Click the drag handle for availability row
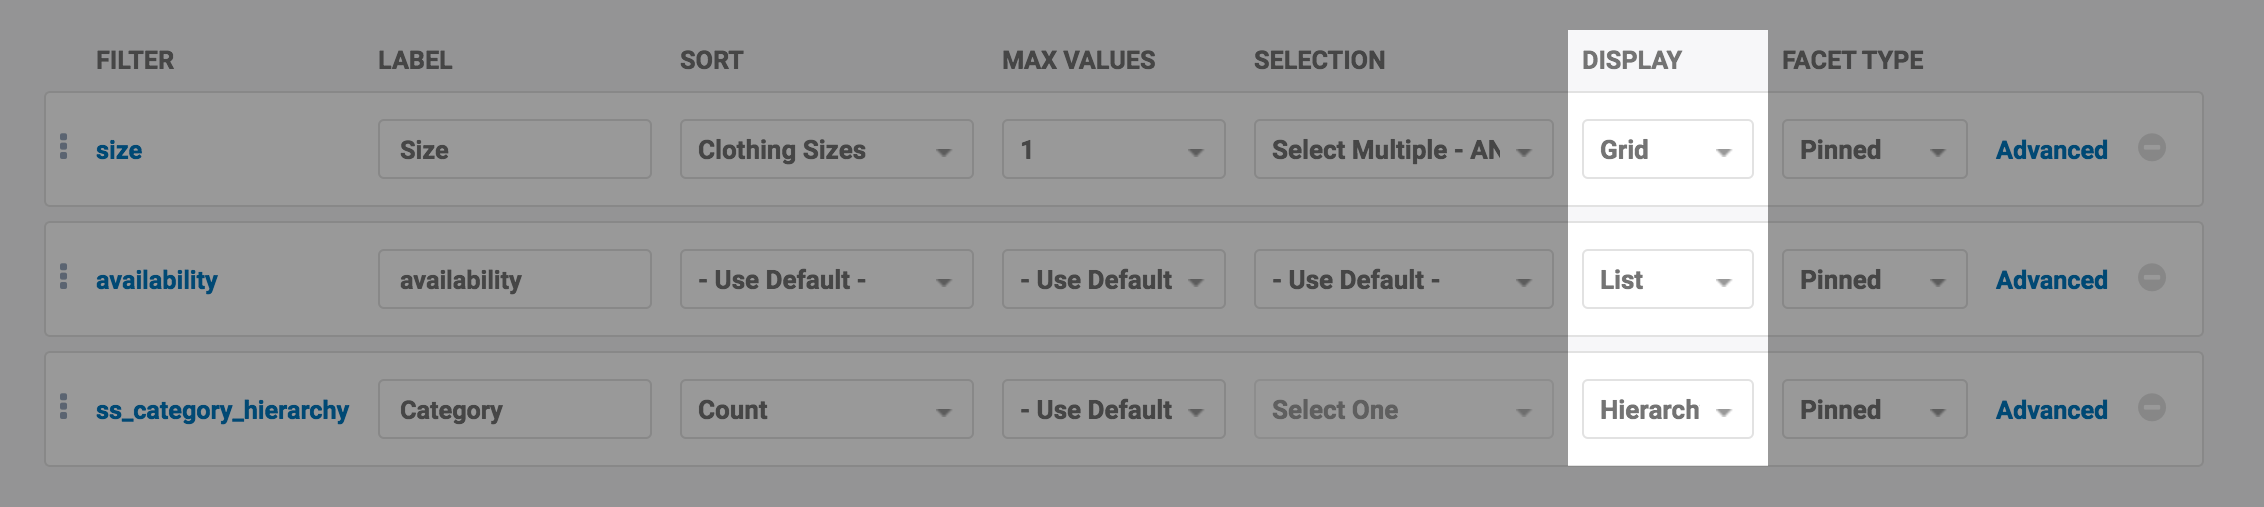 click(64, 277)
